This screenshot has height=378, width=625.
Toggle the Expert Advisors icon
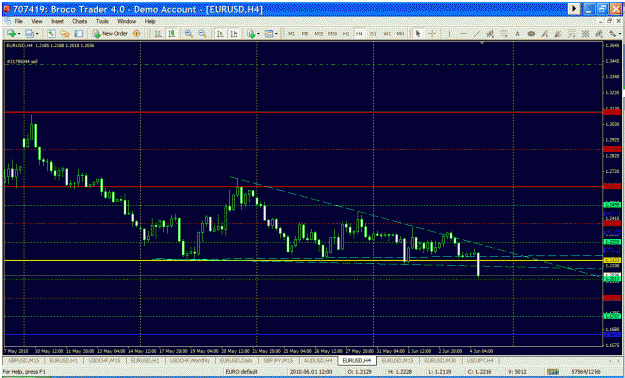coord(138,33)
